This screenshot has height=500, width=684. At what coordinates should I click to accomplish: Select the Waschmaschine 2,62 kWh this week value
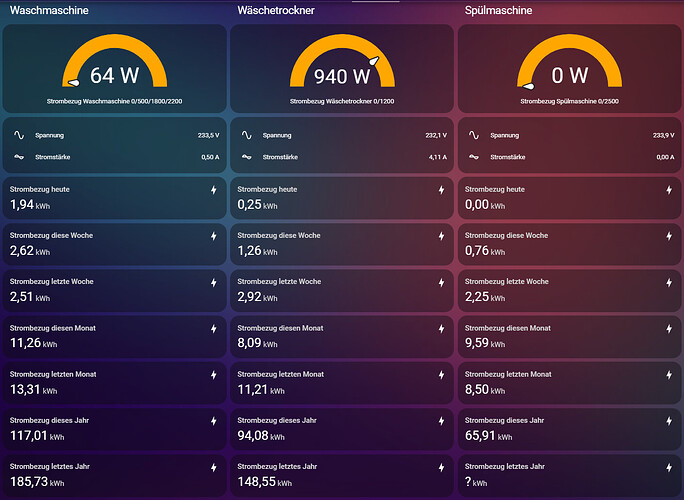pos(30,251)
